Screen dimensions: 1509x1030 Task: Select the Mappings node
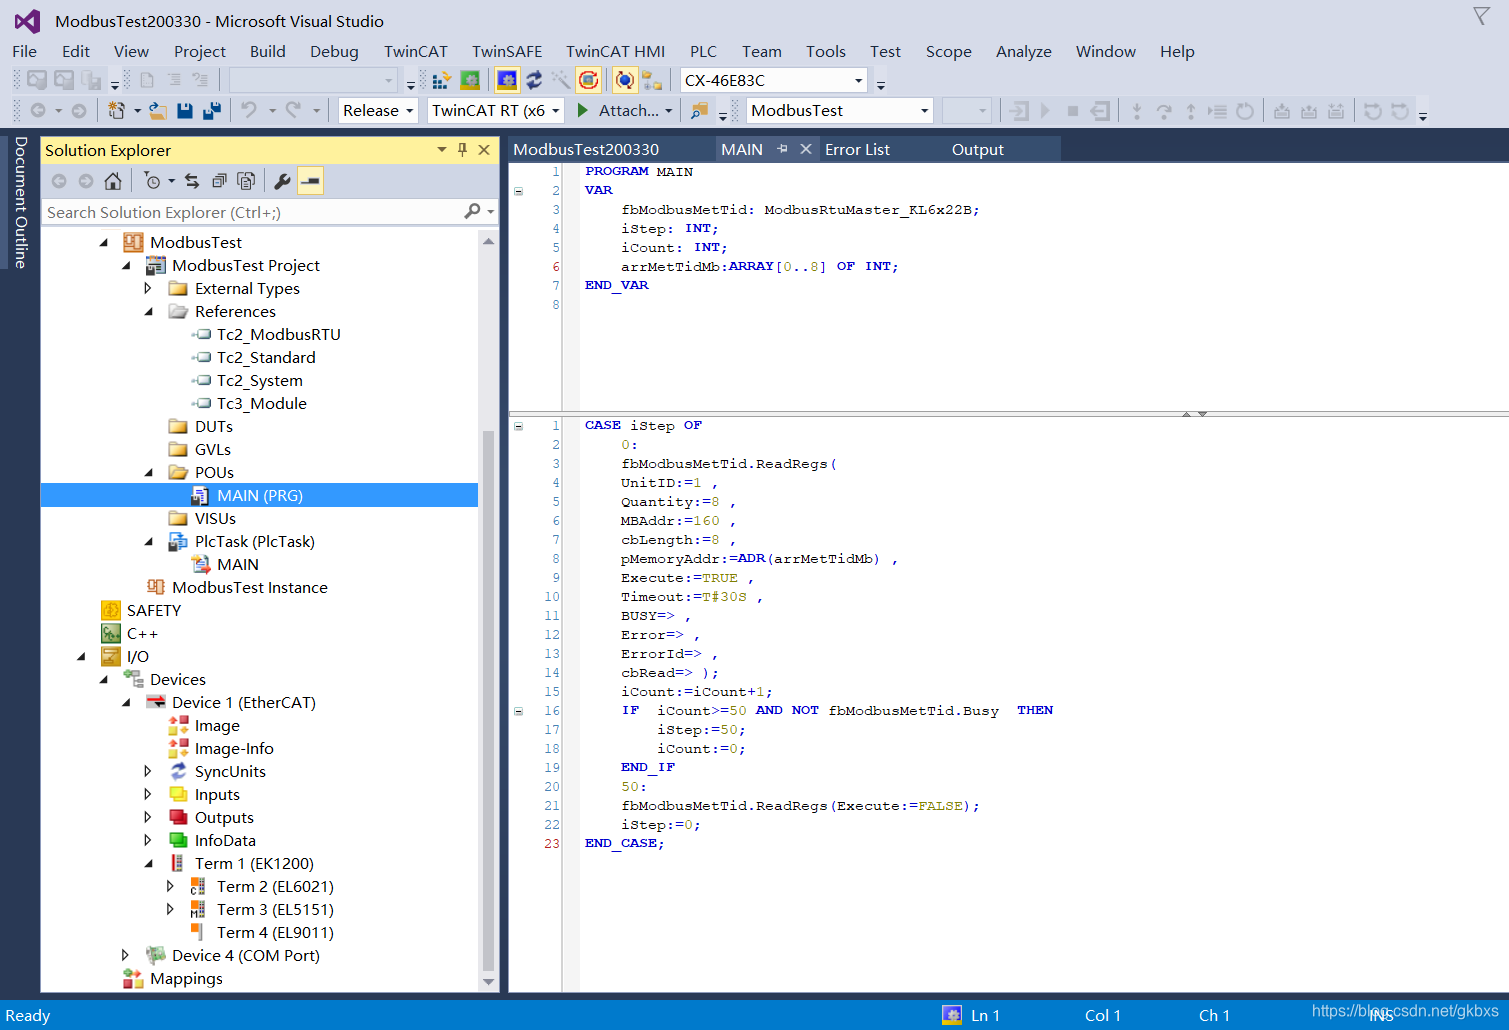(186, 979)
